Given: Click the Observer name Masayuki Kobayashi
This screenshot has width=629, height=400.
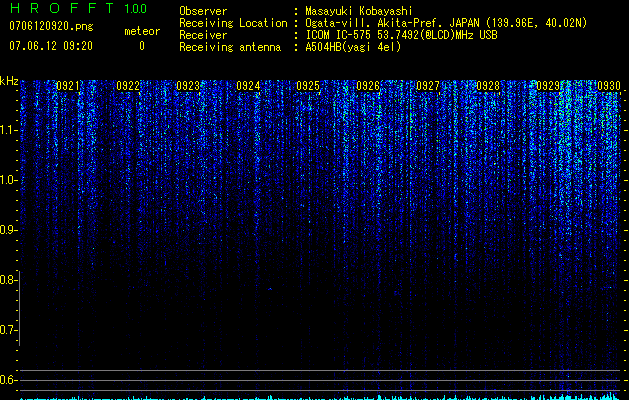Looking at the screenshot, I should (x=359, y=11).
